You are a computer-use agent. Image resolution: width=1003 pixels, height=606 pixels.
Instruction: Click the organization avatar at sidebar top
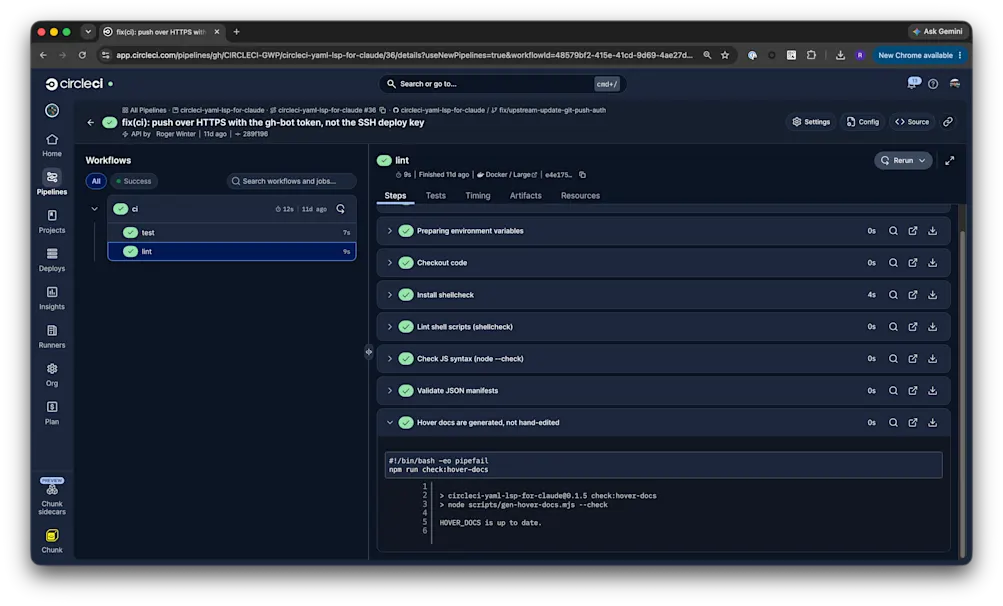tap(52, 110)
